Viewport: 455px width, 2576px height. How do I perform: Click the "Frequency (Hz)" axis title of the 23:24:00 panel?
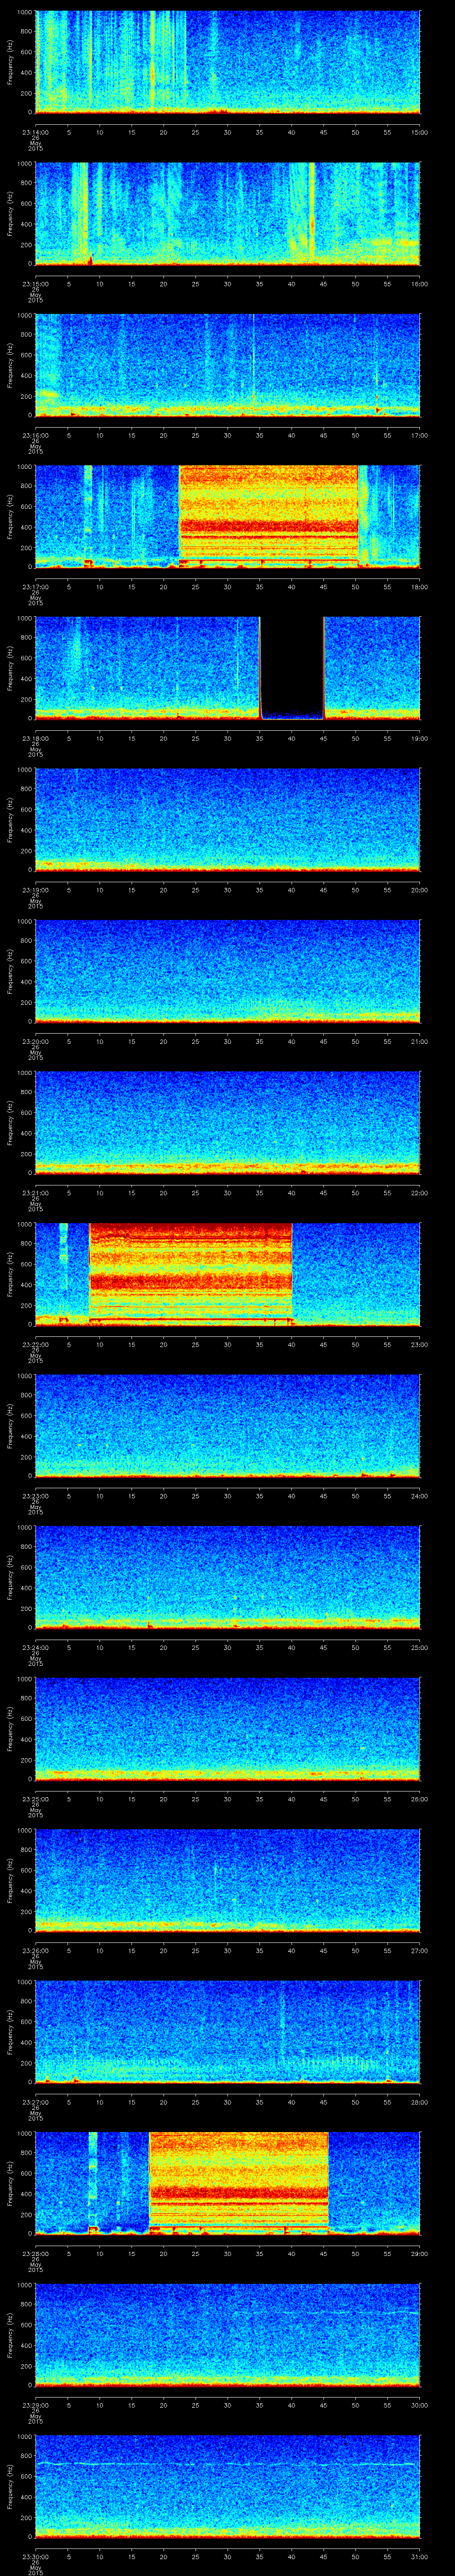pos(10,1577)
